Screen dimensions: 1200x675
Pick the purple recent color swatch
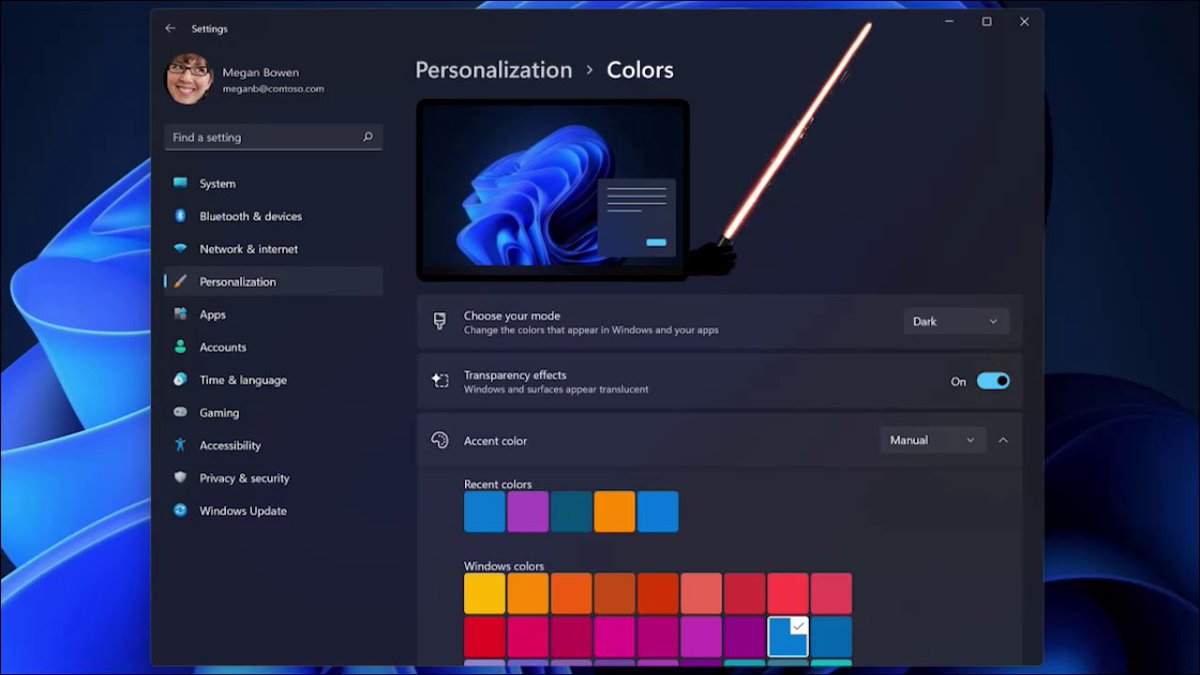tap(528, 511)
